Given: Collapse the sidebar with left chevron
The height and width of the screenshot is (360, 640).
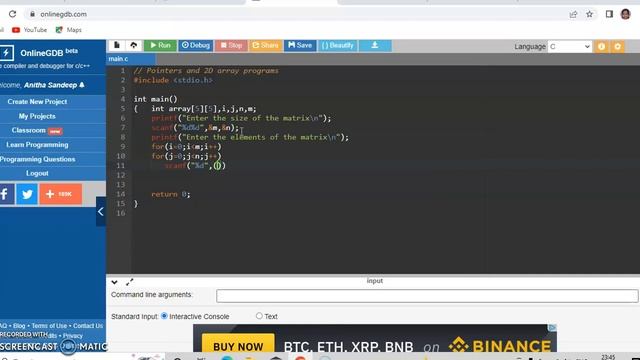Looking at the screenshot, I should pyautogui.click(x=100, y=211).
